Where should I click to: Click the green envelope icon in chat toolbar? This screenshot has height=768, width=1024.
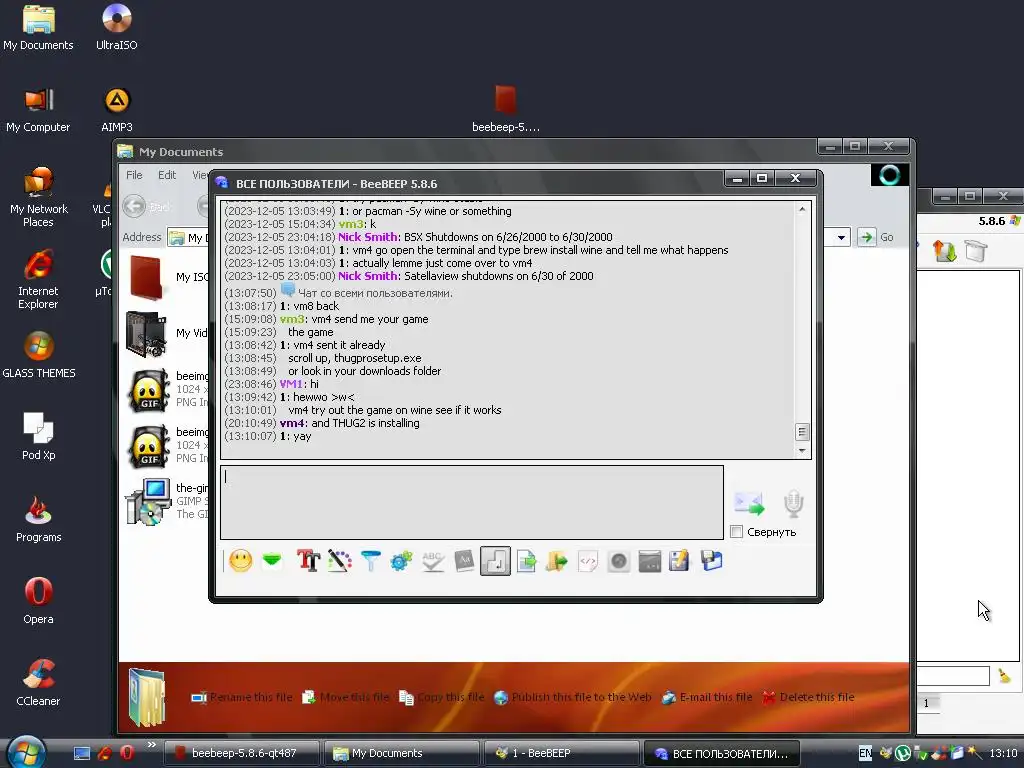pos(272,560)
